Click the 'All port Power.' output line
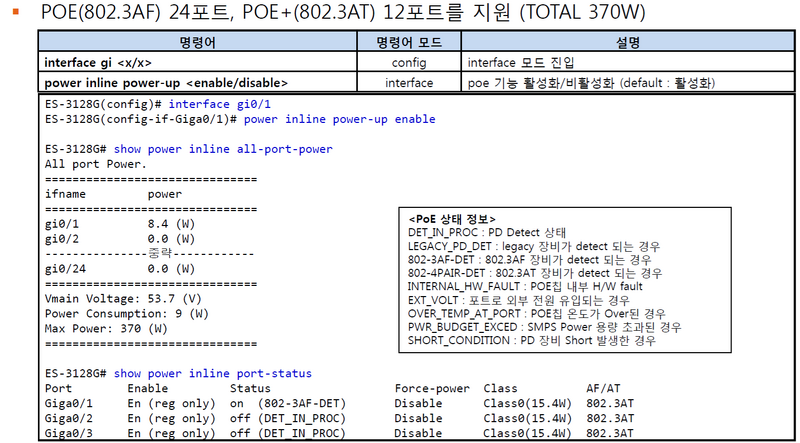 click(96, 164)
